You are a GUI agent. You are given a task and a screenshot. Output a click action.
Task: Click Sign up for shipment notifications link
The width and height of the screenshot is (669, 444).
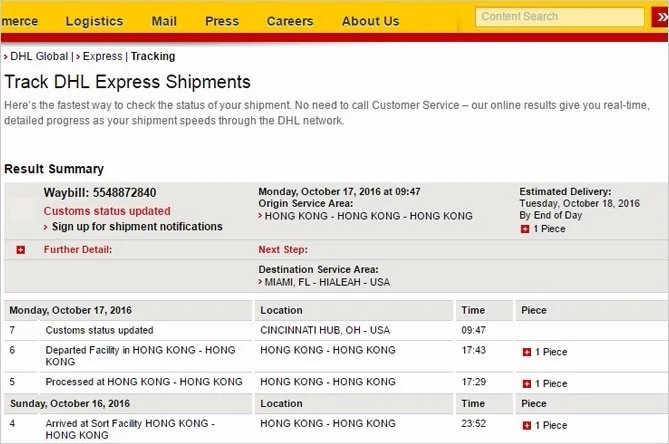(x=137, y=226)
